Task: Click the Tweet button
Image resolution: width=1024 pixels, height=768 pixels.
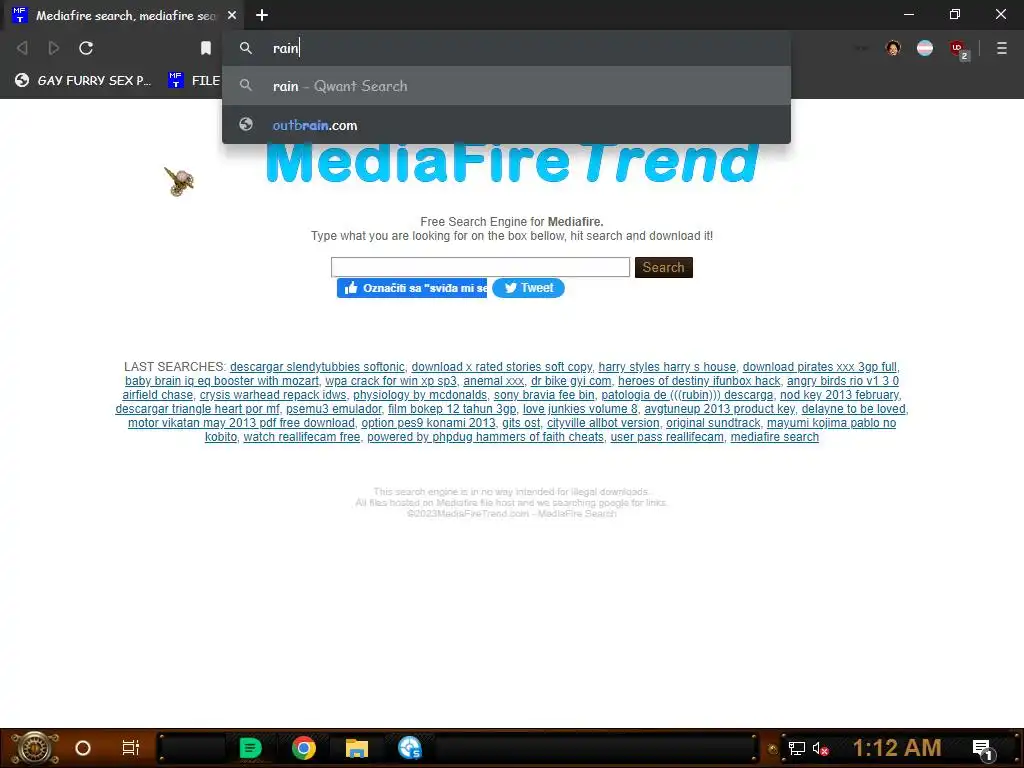Action: pyautogui.click(x=528, y=288)
